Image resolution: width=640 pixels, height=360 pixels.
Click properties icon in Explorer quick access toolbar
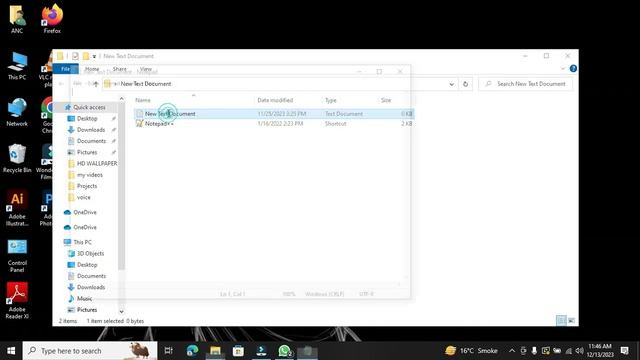click(x=75, y=56)
